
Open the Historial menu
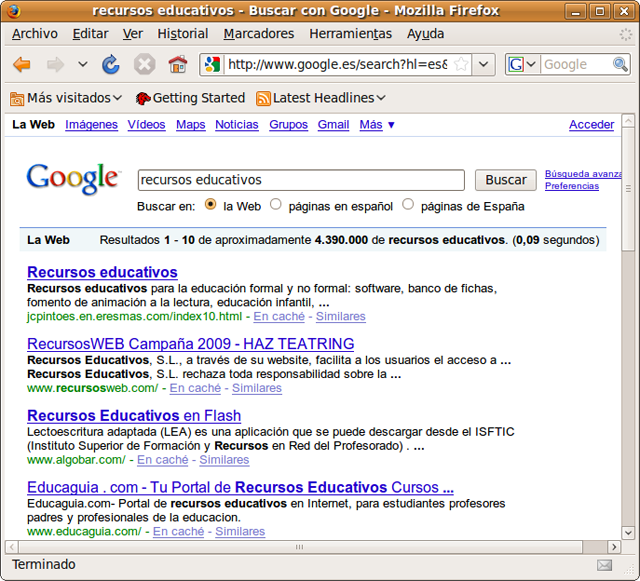click(x=183, y=33)
